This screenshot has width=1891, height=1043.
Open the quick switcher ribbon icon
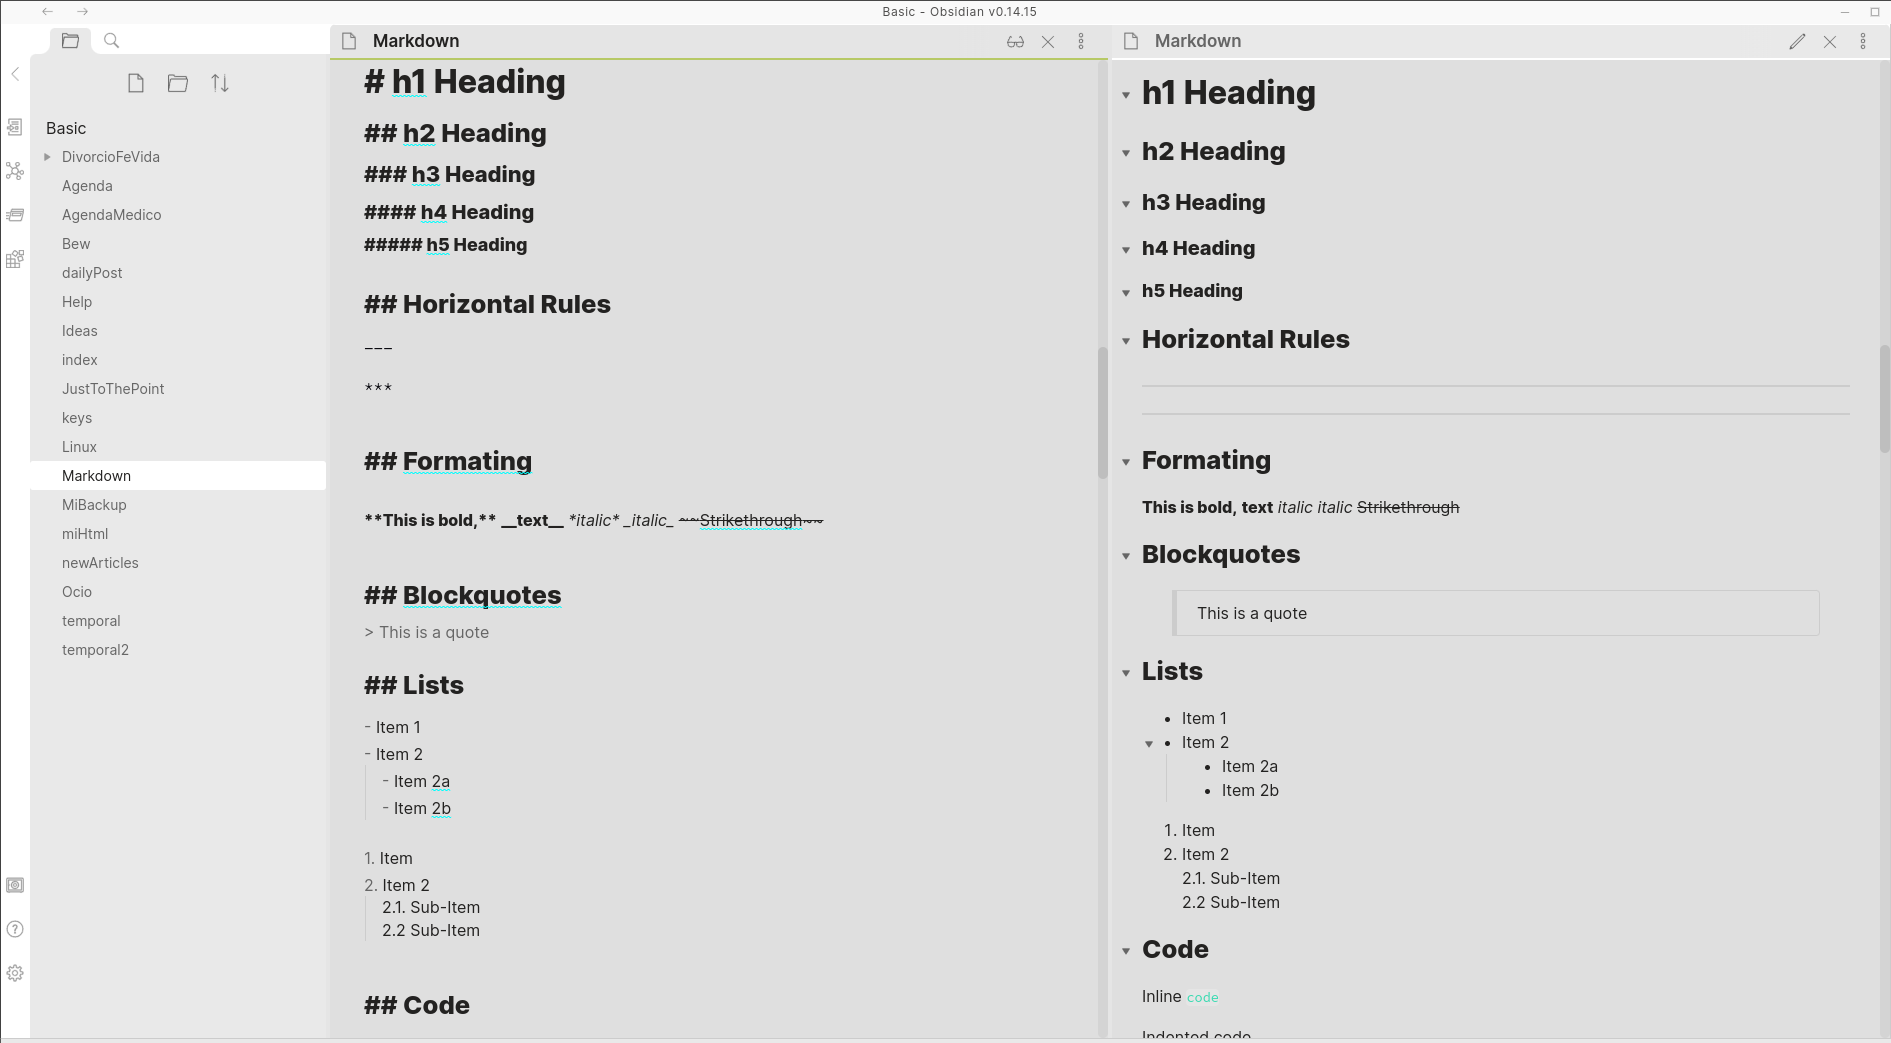pos(15,127)
